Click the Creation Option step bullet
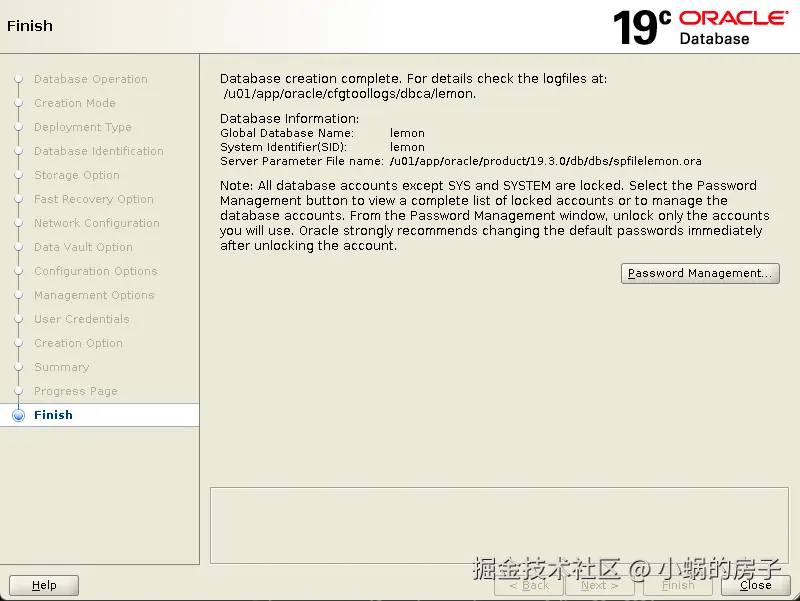Screen dimensions: 800x601 [18, 343]
